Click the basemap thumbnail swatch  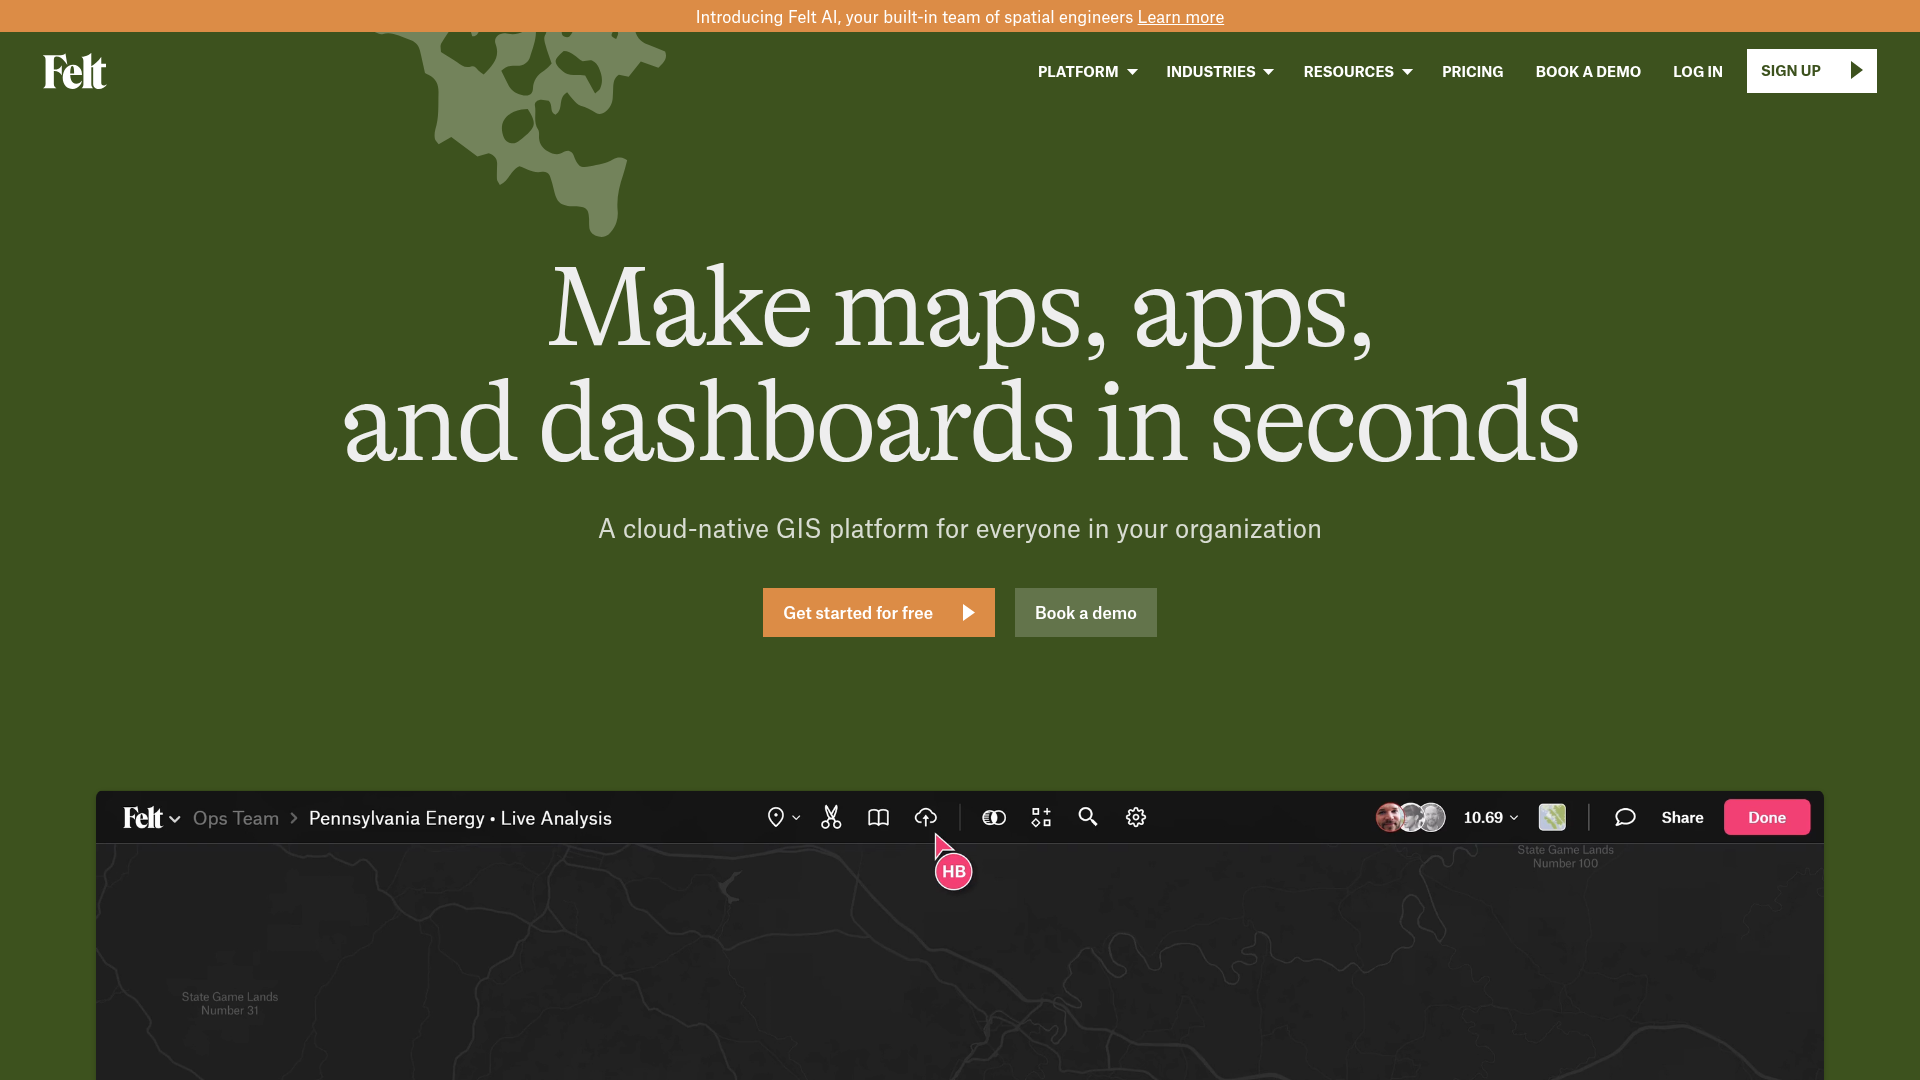(1552, 818)
